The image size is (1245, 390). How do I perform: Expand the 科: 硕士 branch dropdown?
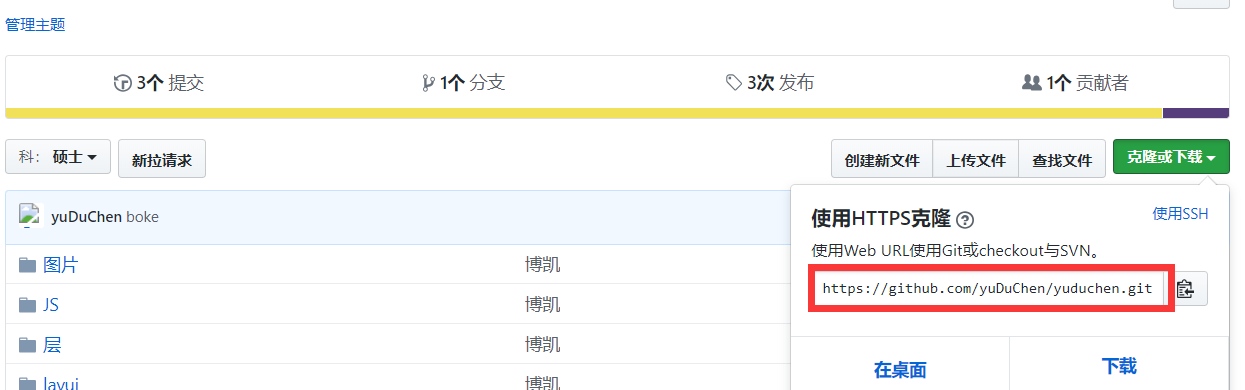57,157
